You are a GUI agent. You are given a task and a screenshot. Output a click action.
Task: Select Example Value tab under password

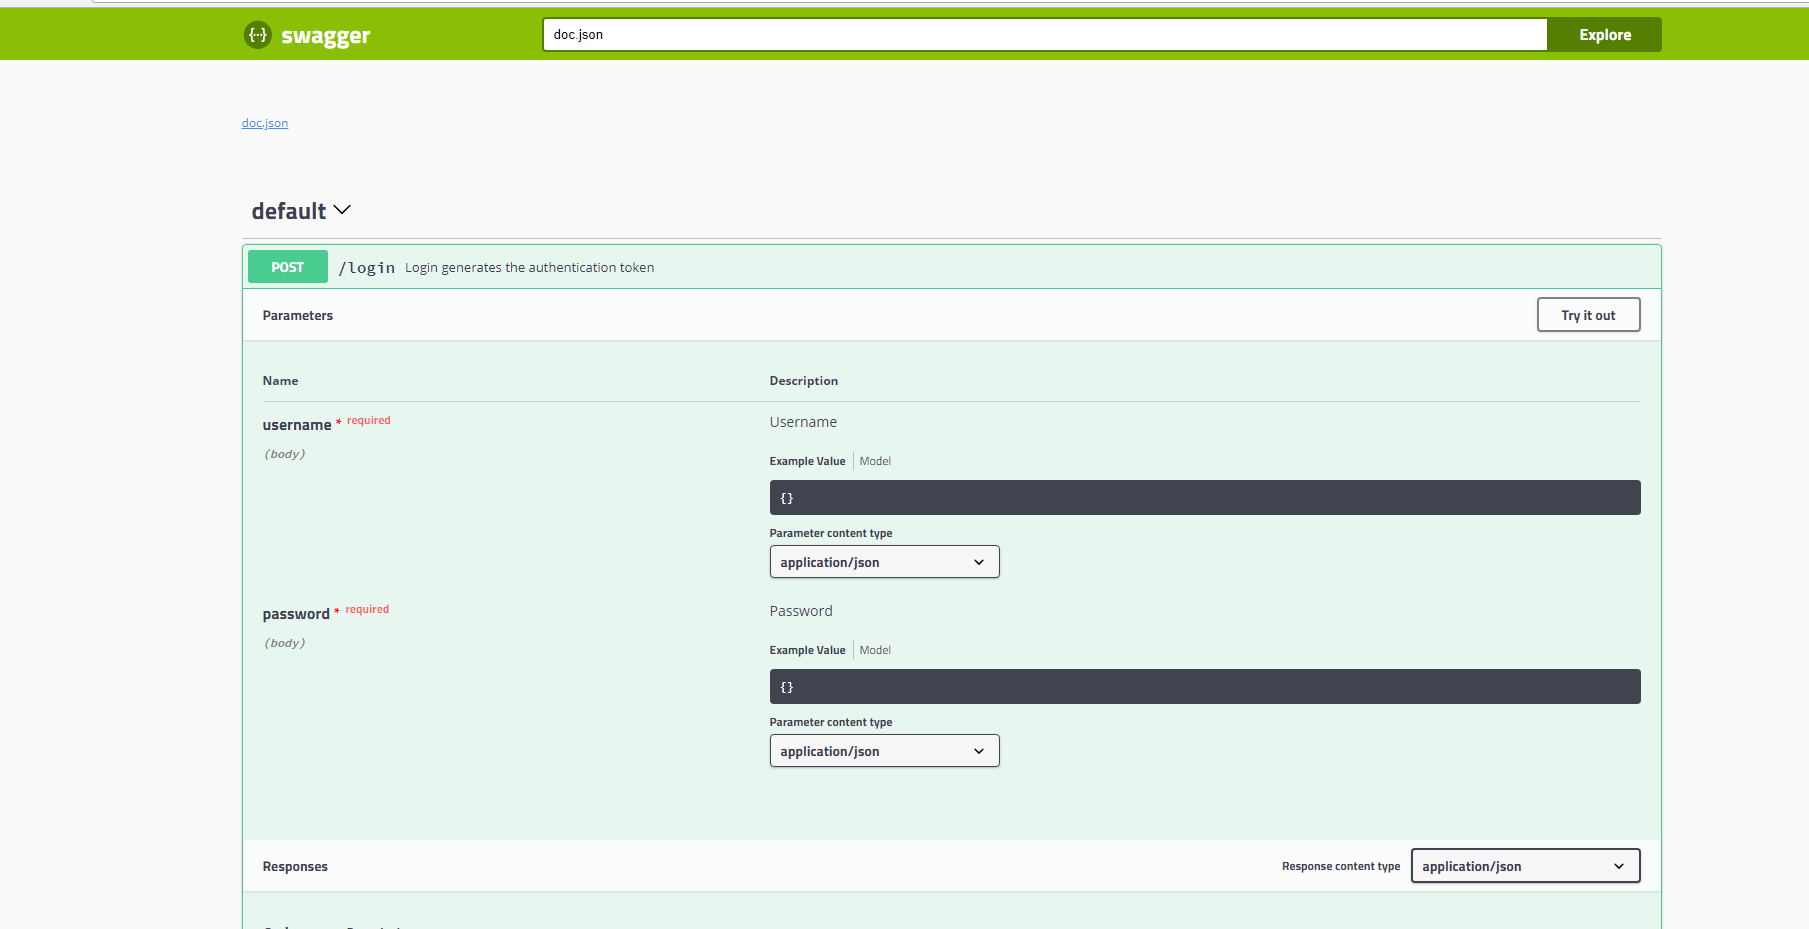point(807,650)
